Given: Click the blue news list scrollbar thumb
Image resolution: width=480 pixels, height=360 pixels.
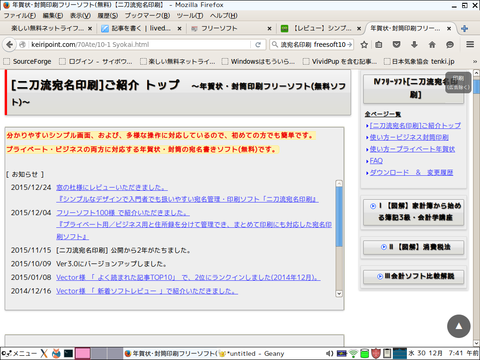Looking at the screenshot, I should pyautogui.click(x=339, y=217).
